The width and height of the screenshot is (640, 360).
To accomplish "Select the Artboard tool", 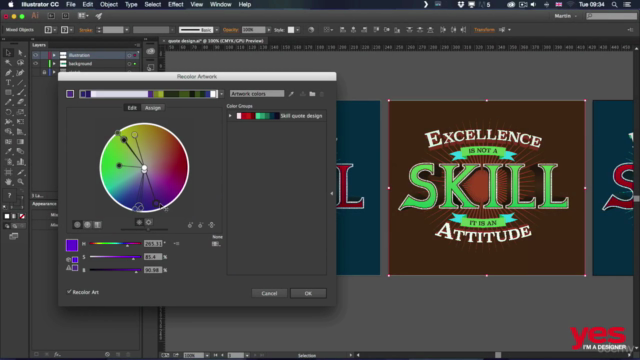I will coord(8,172).
